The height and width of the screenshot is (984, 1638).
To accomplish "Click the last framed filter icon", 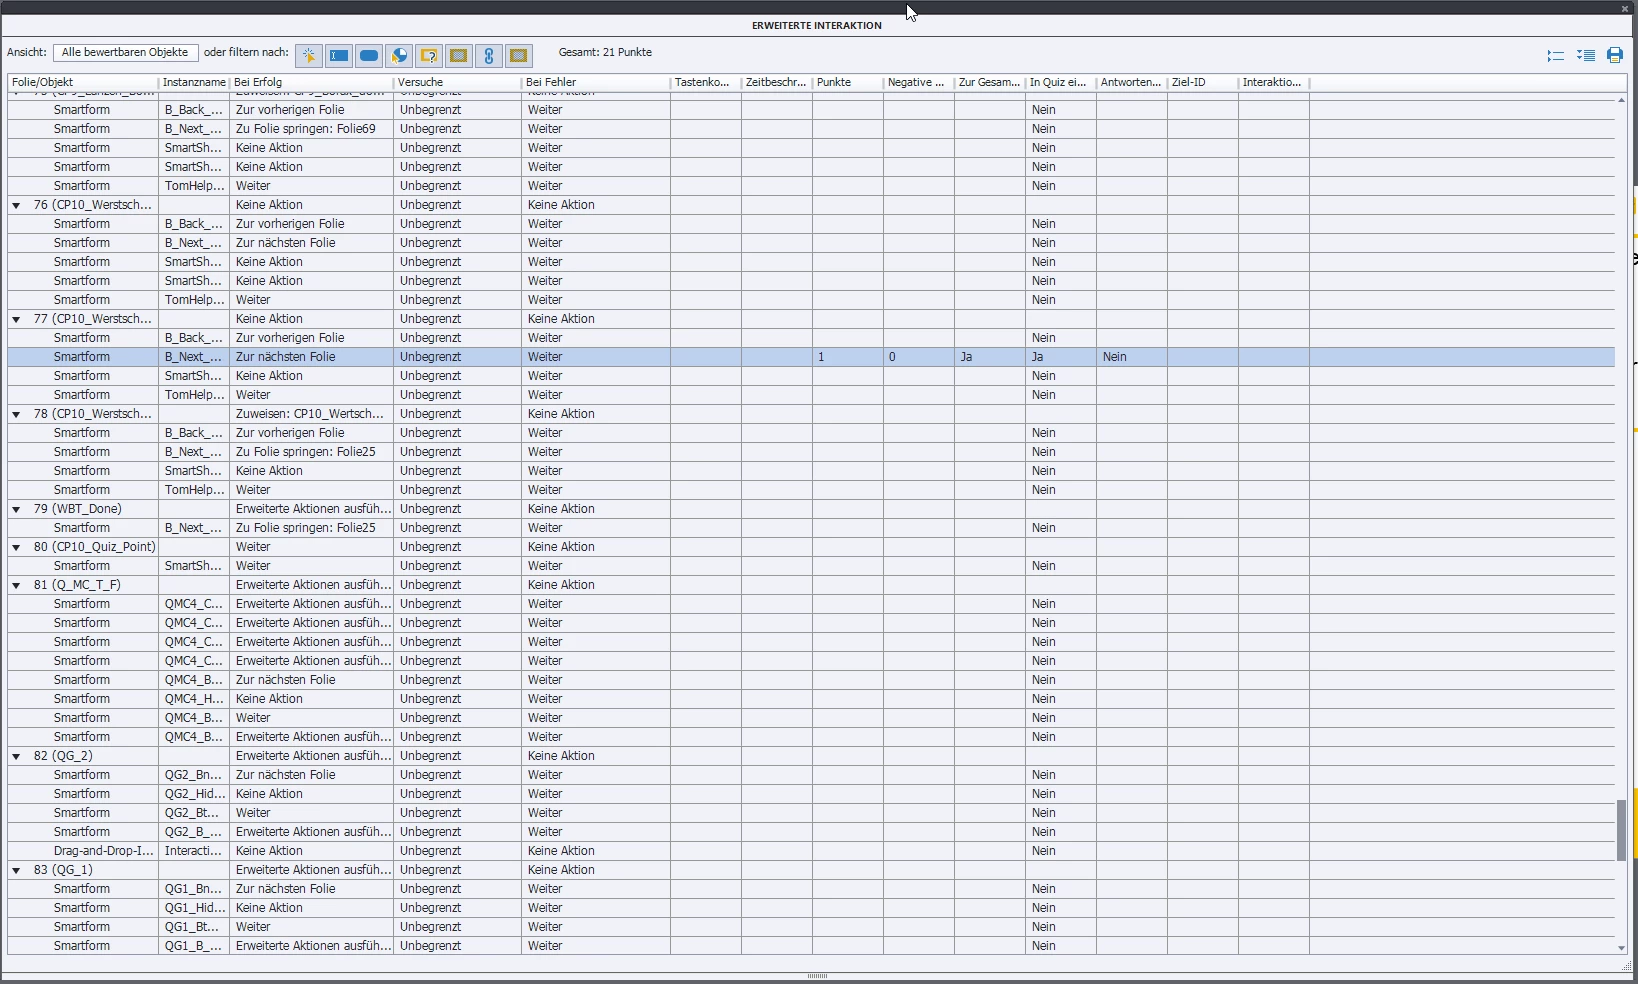I will pyautogui.click(x=519, y=56).
